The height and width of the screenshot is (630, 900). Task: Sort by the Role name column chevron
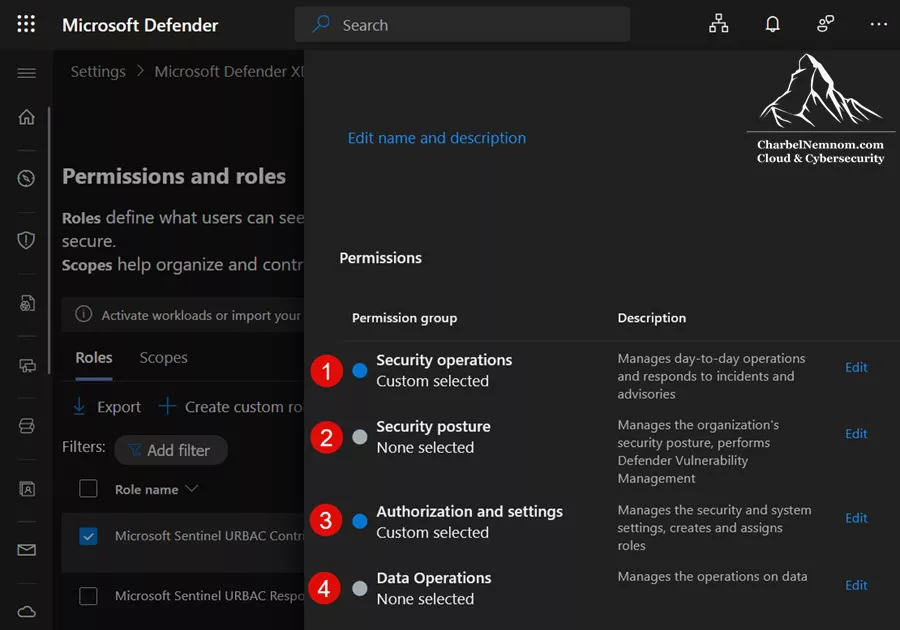[x=192, y=488]
